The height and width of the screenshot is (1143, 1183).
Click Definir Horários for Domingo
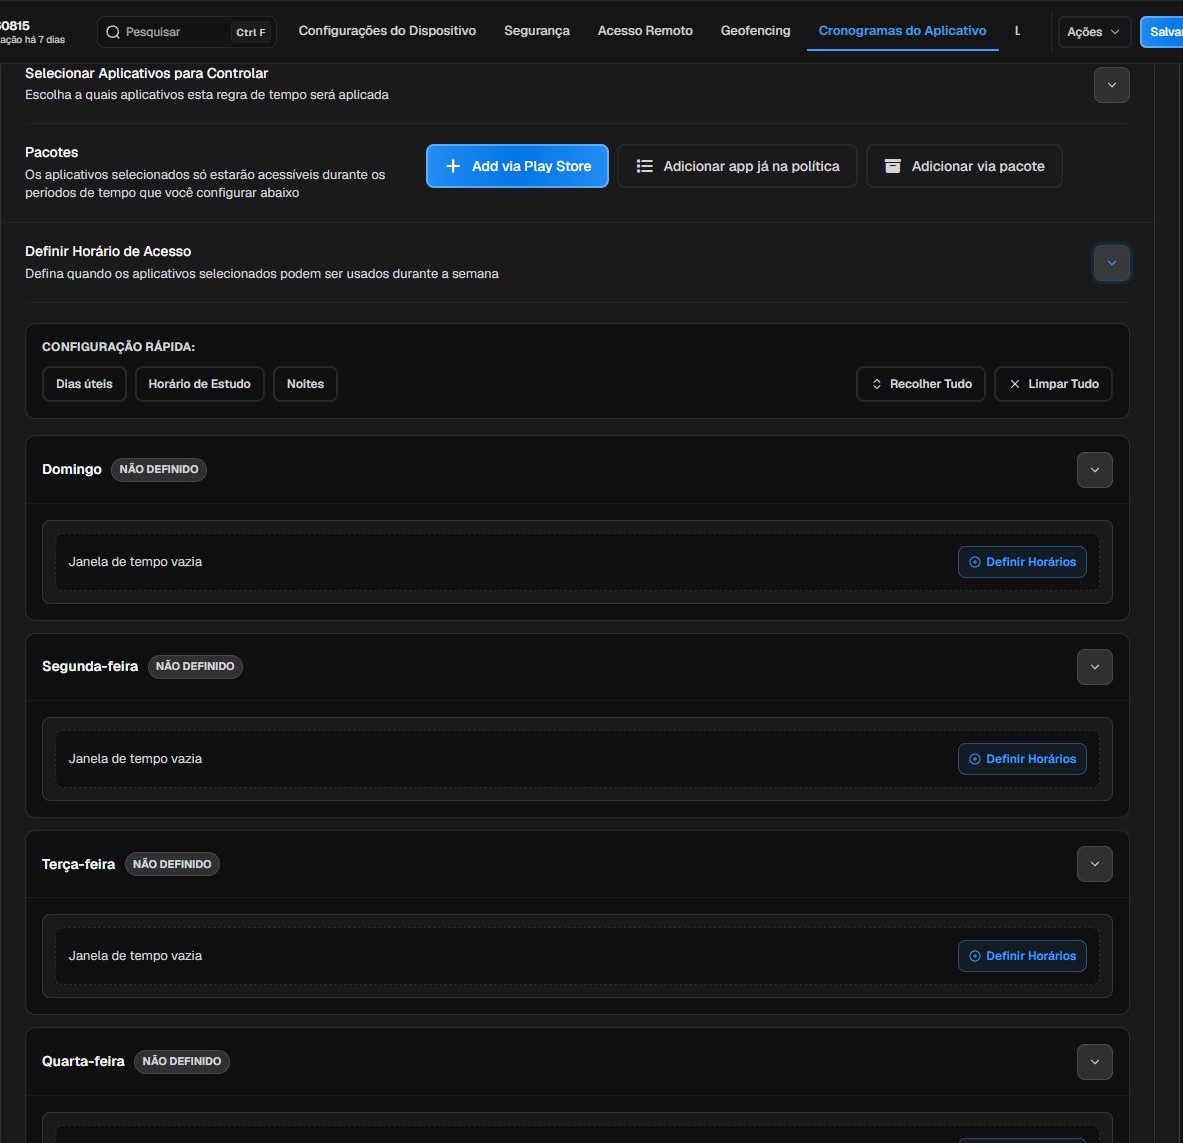click(x=1022, y=562)
